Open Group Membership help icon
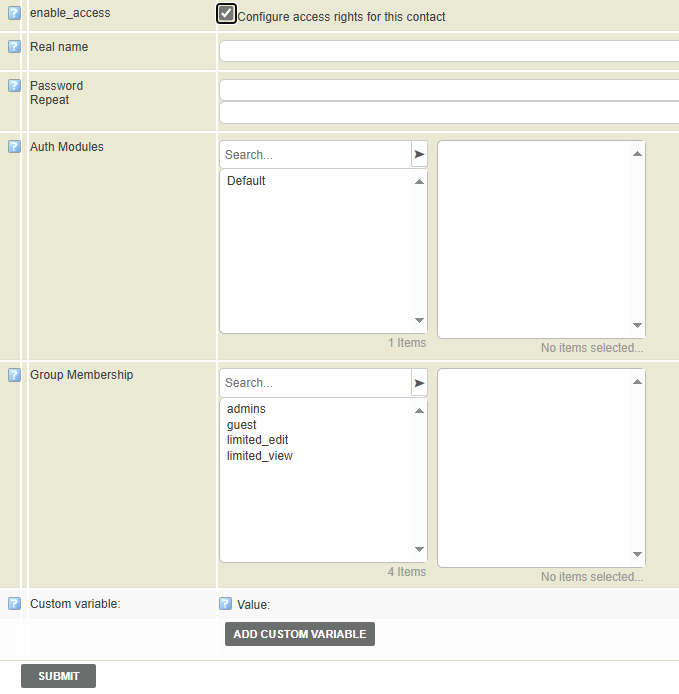This screenshot has width=679, height=694. tap(14, 375)
